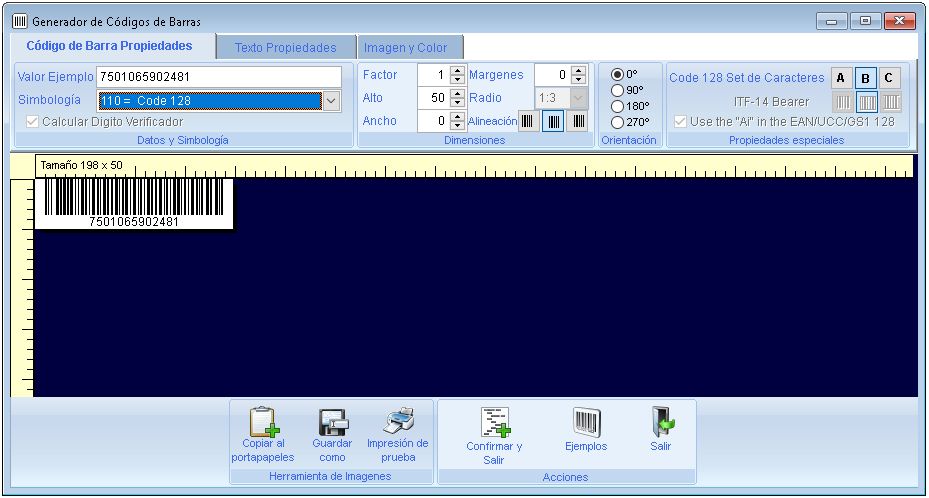Increase the Factor spinner value
This screenshot has width=929, height=498.
pos(457,71)
